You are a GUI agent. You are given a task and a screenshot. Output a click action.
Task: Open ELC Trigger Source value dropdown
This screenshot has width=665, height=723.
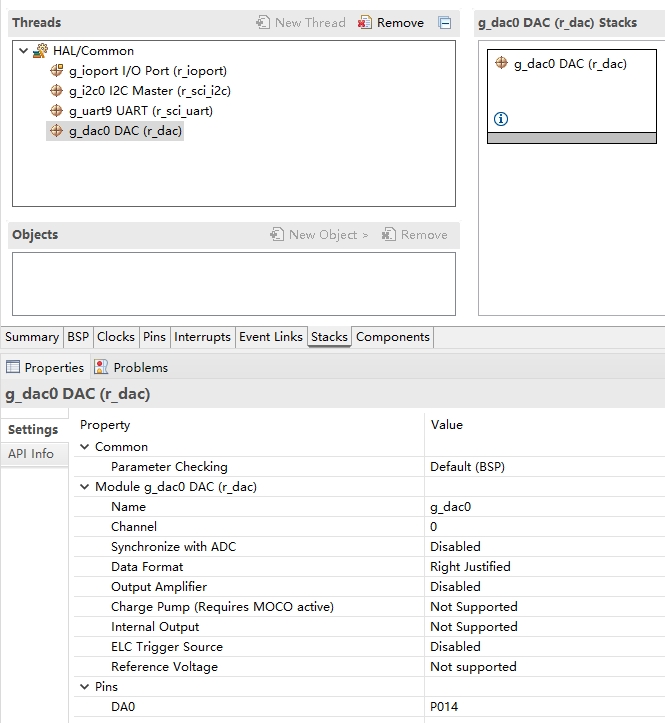tap(545, 647)
